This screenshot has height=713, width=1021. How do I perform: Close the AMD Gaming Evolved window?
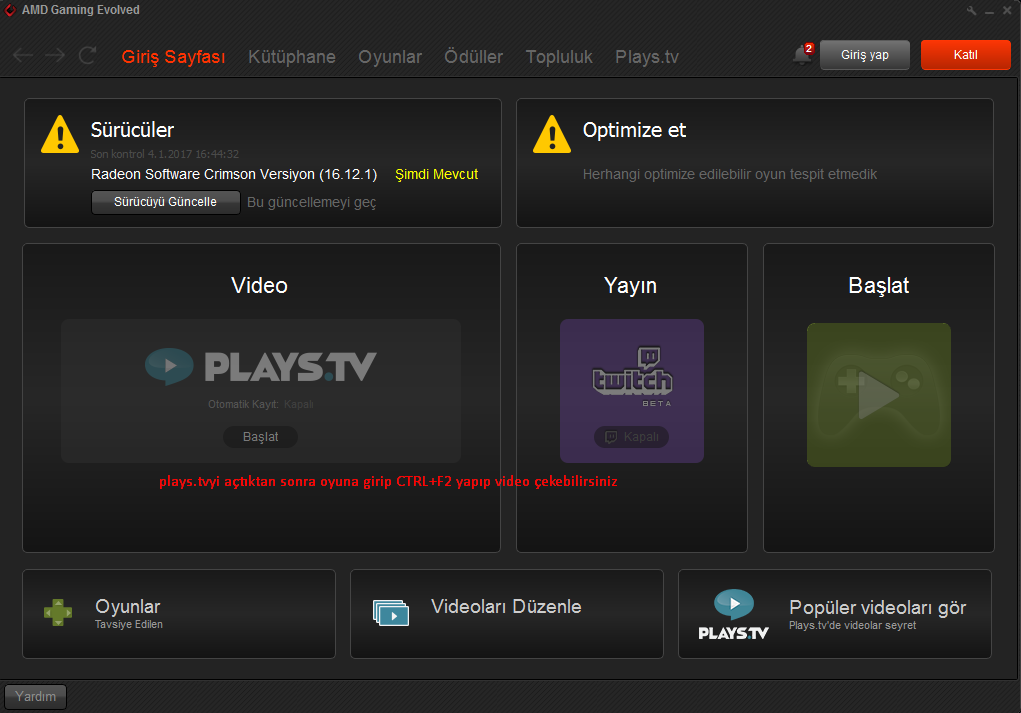(x=1007, y=10)
